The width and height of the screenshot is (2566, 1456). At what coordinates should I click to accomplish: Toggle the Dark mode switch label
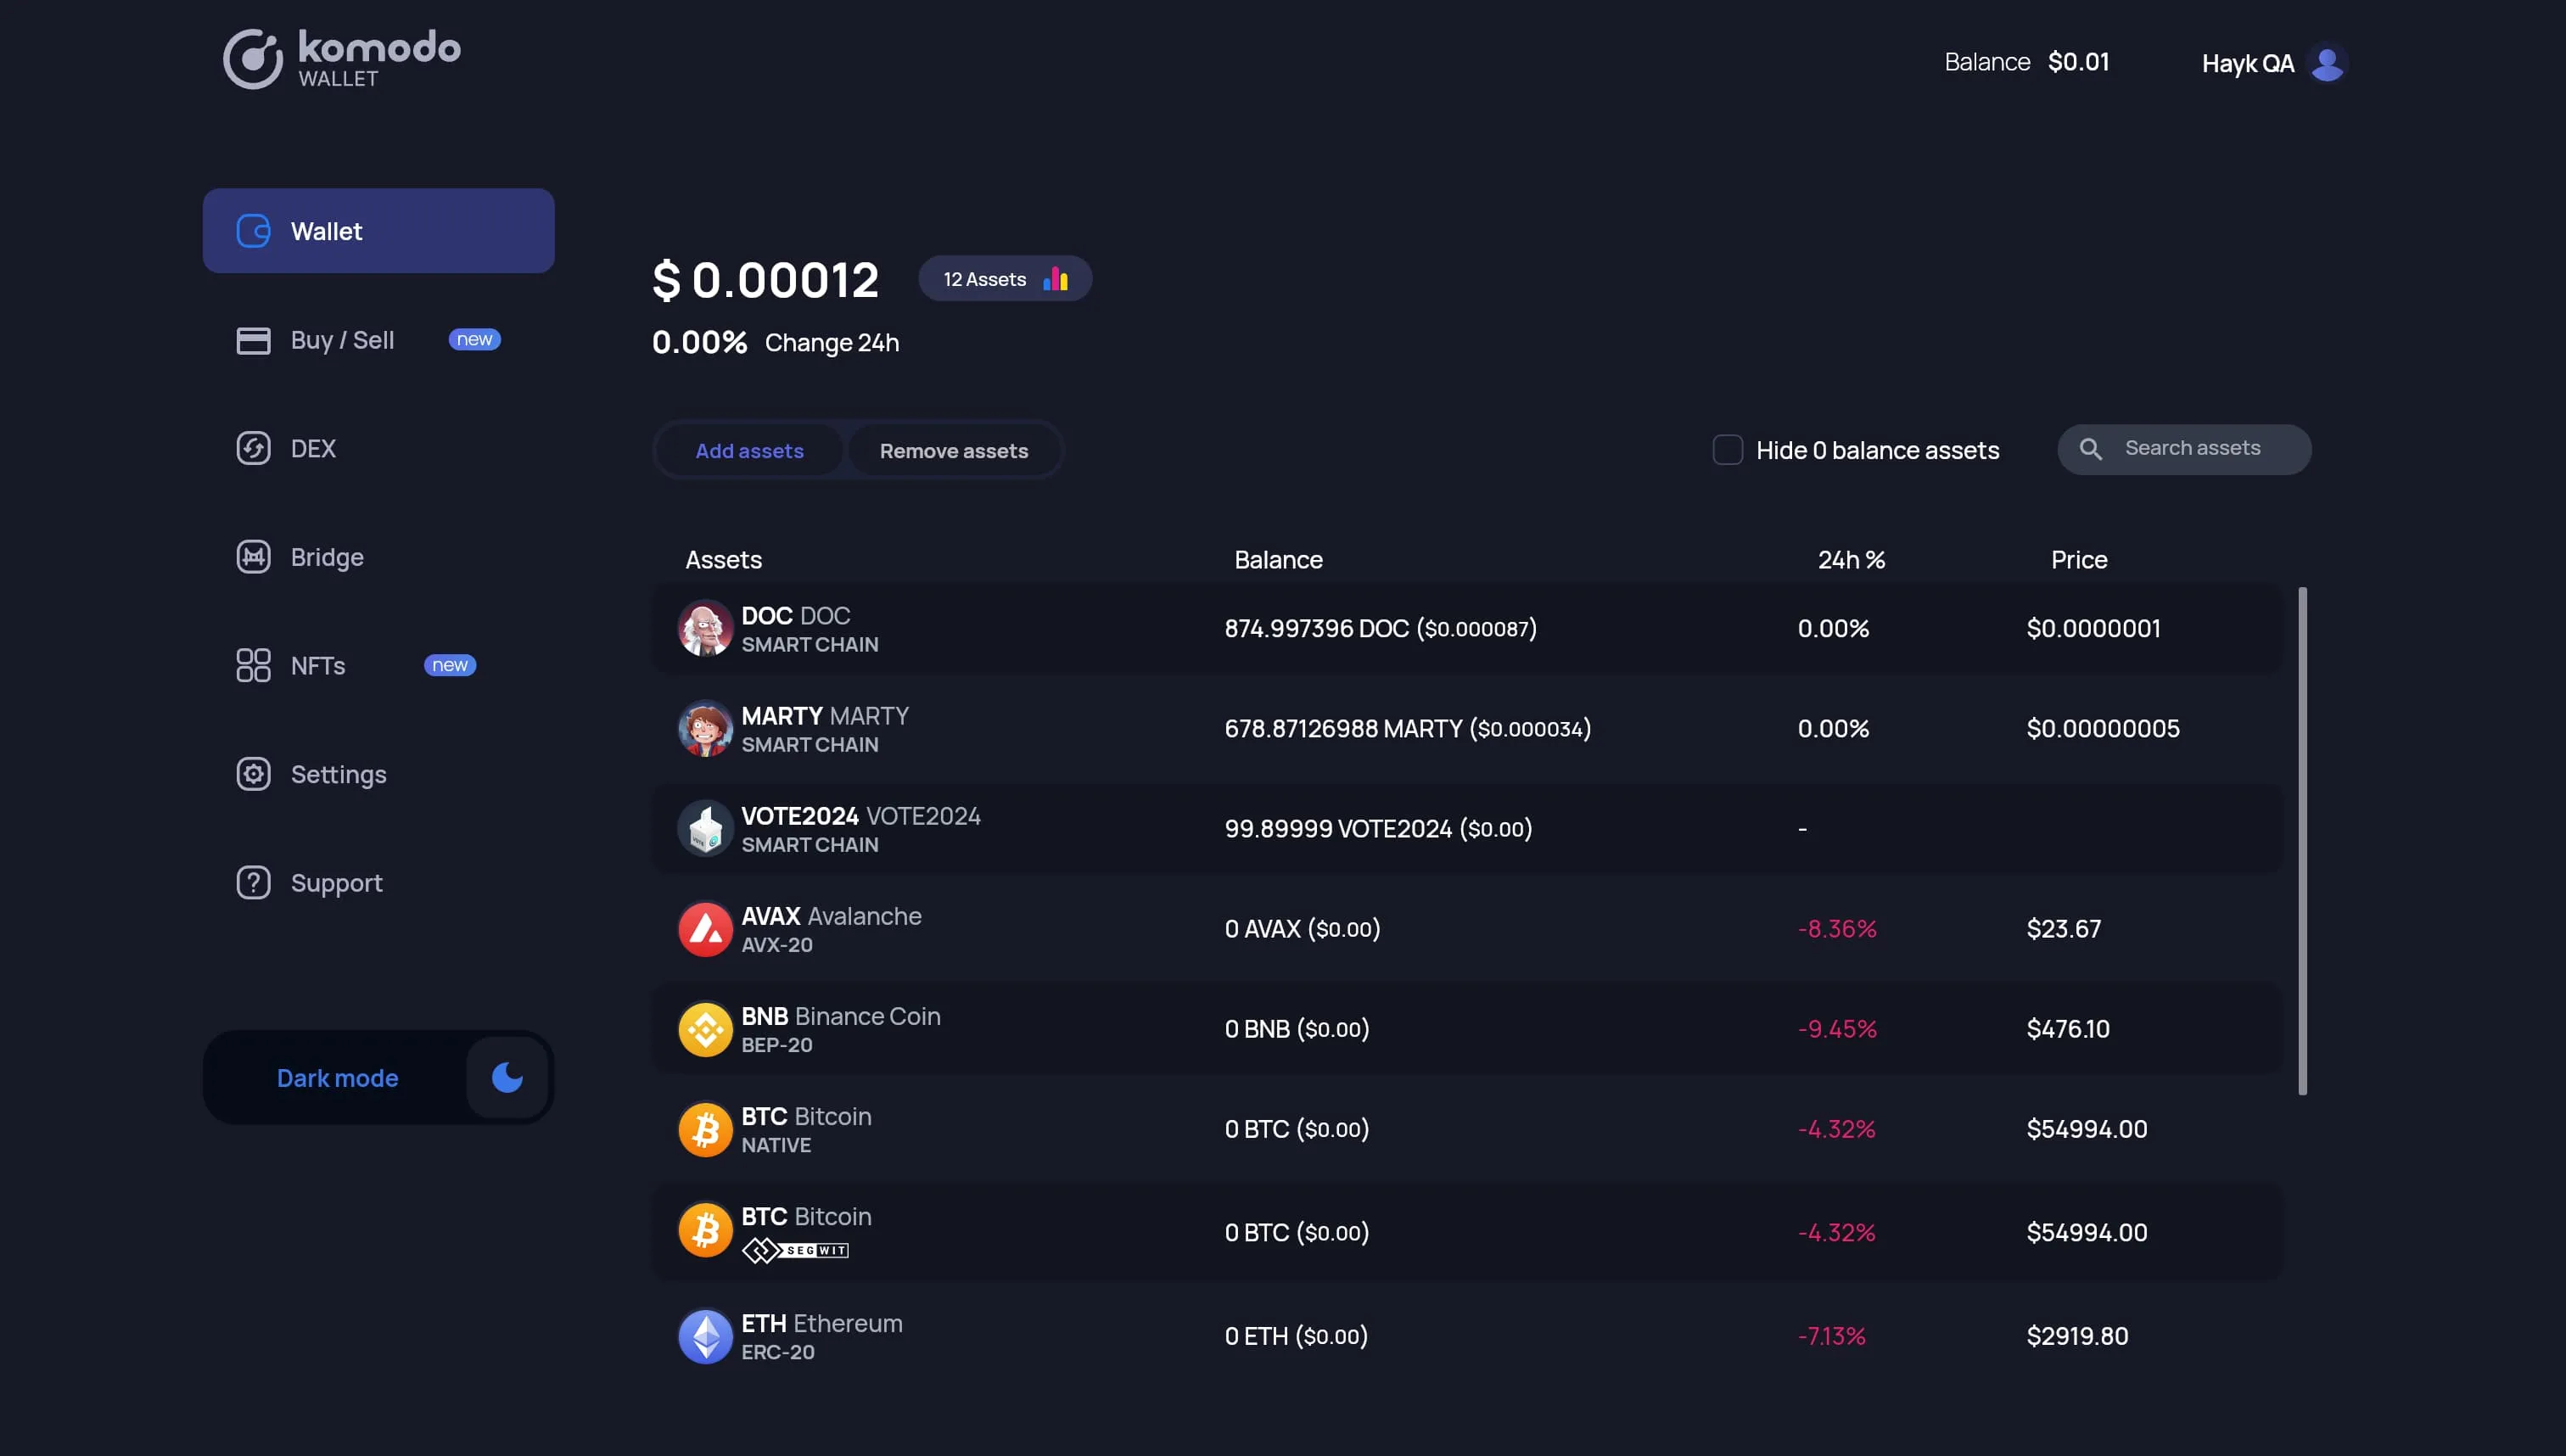click(337, 1078)
